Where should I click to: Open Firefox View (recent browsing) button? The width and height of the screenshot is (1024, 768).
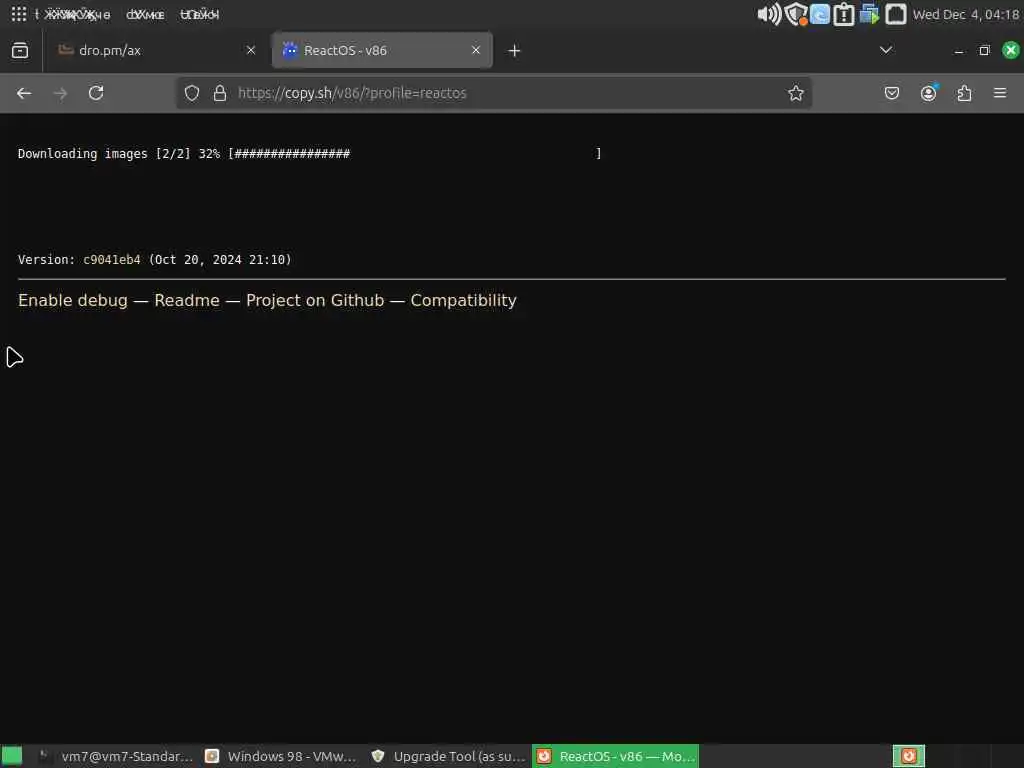[x=20, y=50]
